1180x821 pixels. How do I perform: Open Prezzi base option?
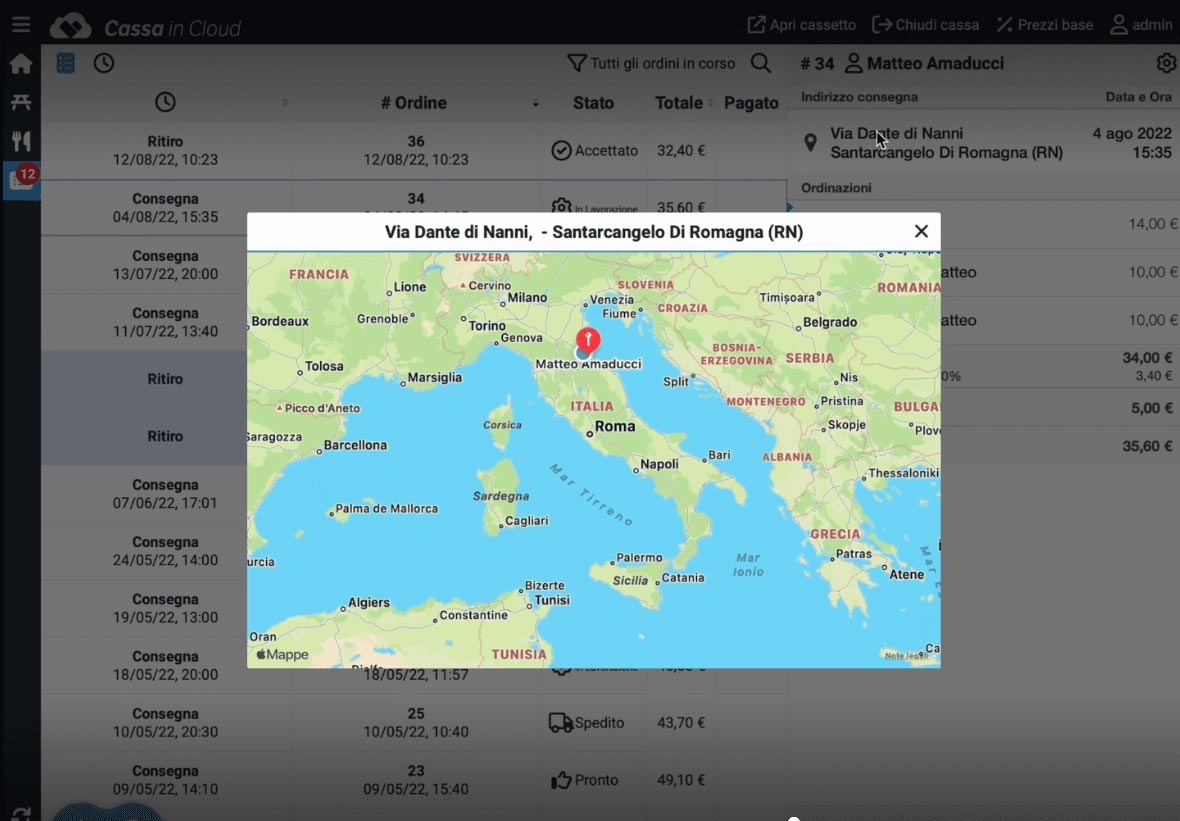pyautogui.click(x=1045, y=25)
